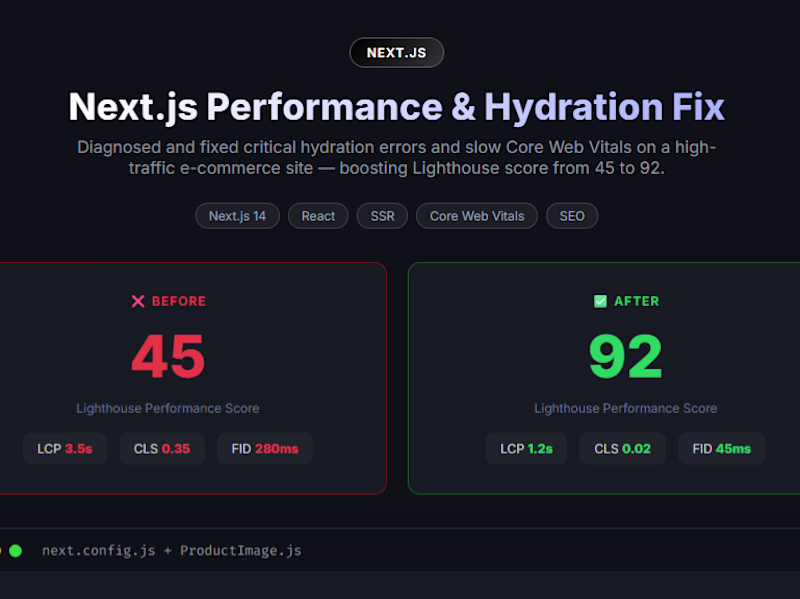Click the BEFORE label
This screenshot has width=800, height=599.
pos(179,301)
